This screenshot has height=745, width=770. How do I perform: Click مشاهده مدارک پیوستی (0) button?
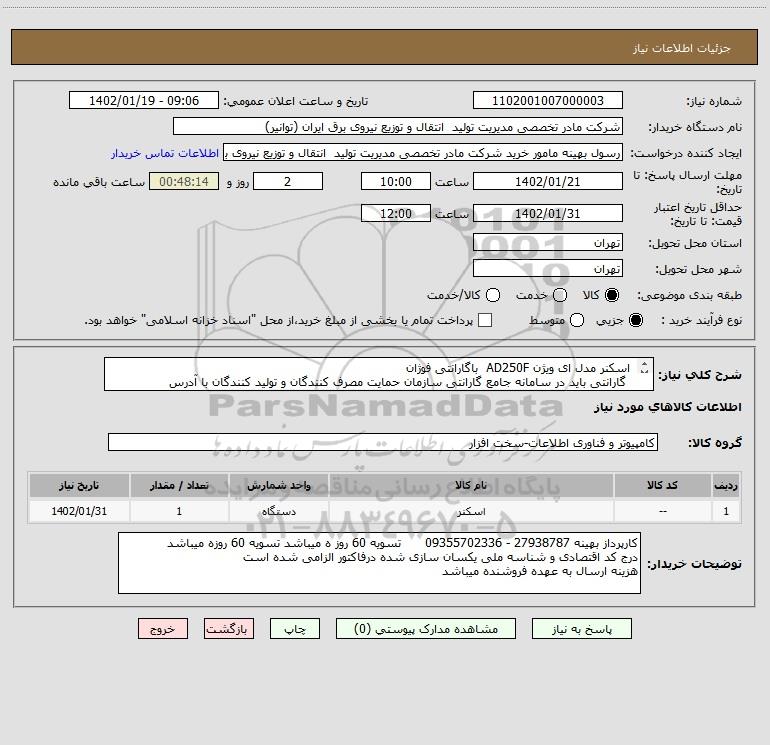tap(426, 629)
